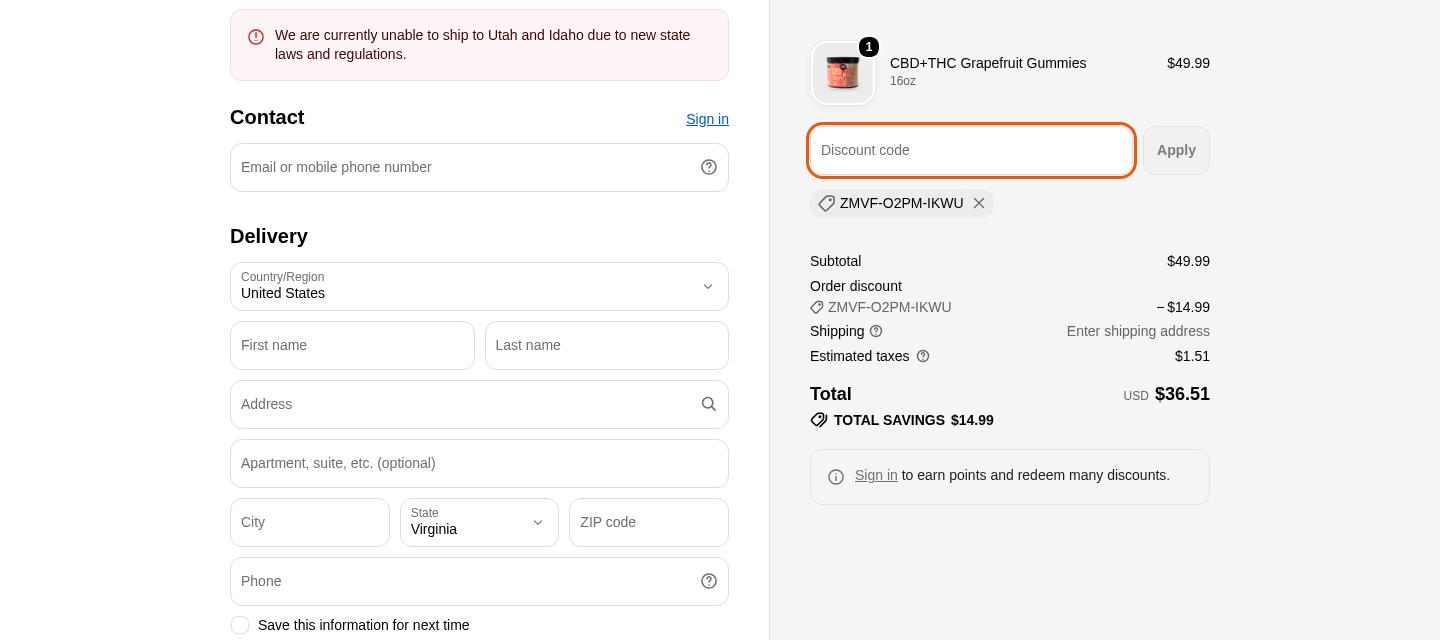
Task: Click the Address input field
Action: [x=479, y=404]
